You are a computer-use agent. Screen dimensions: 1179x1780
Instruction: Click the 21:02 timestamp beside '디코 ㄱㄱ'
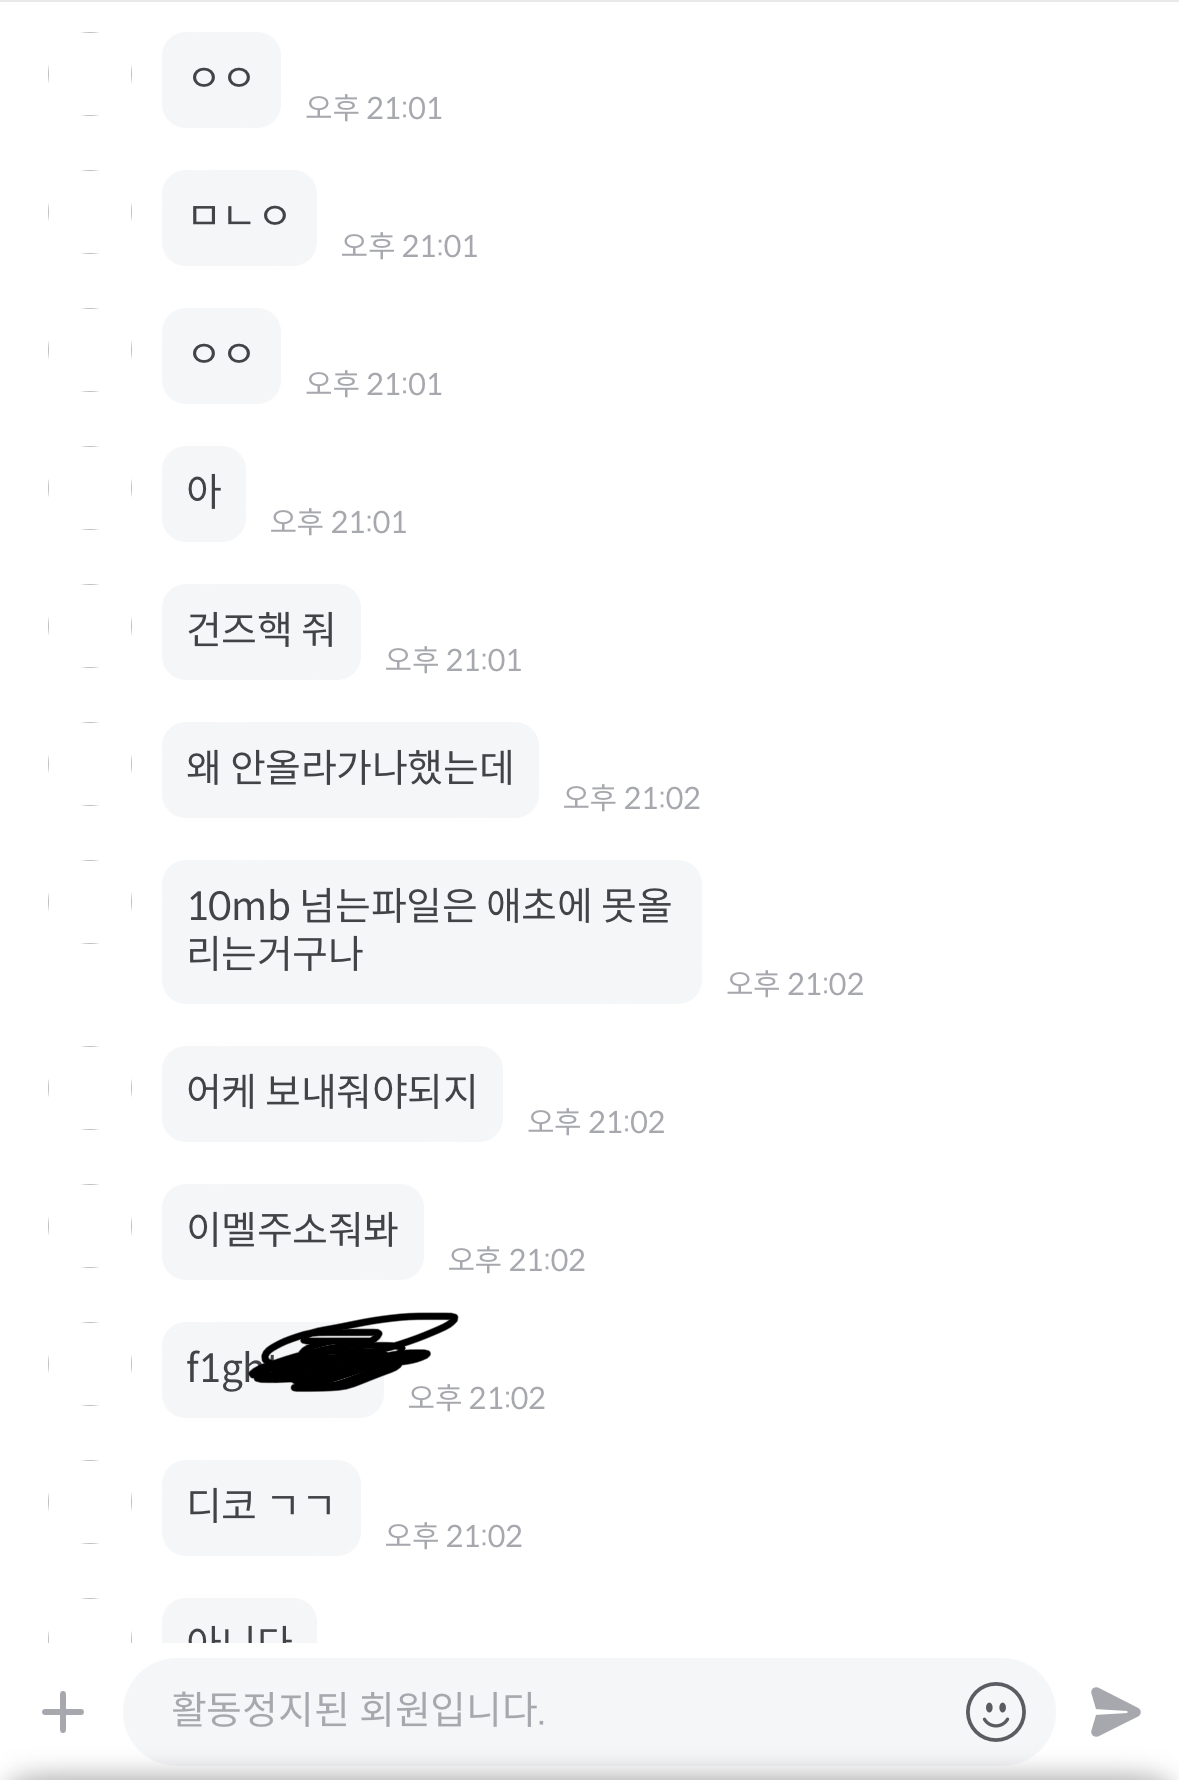pos(454,1536)
